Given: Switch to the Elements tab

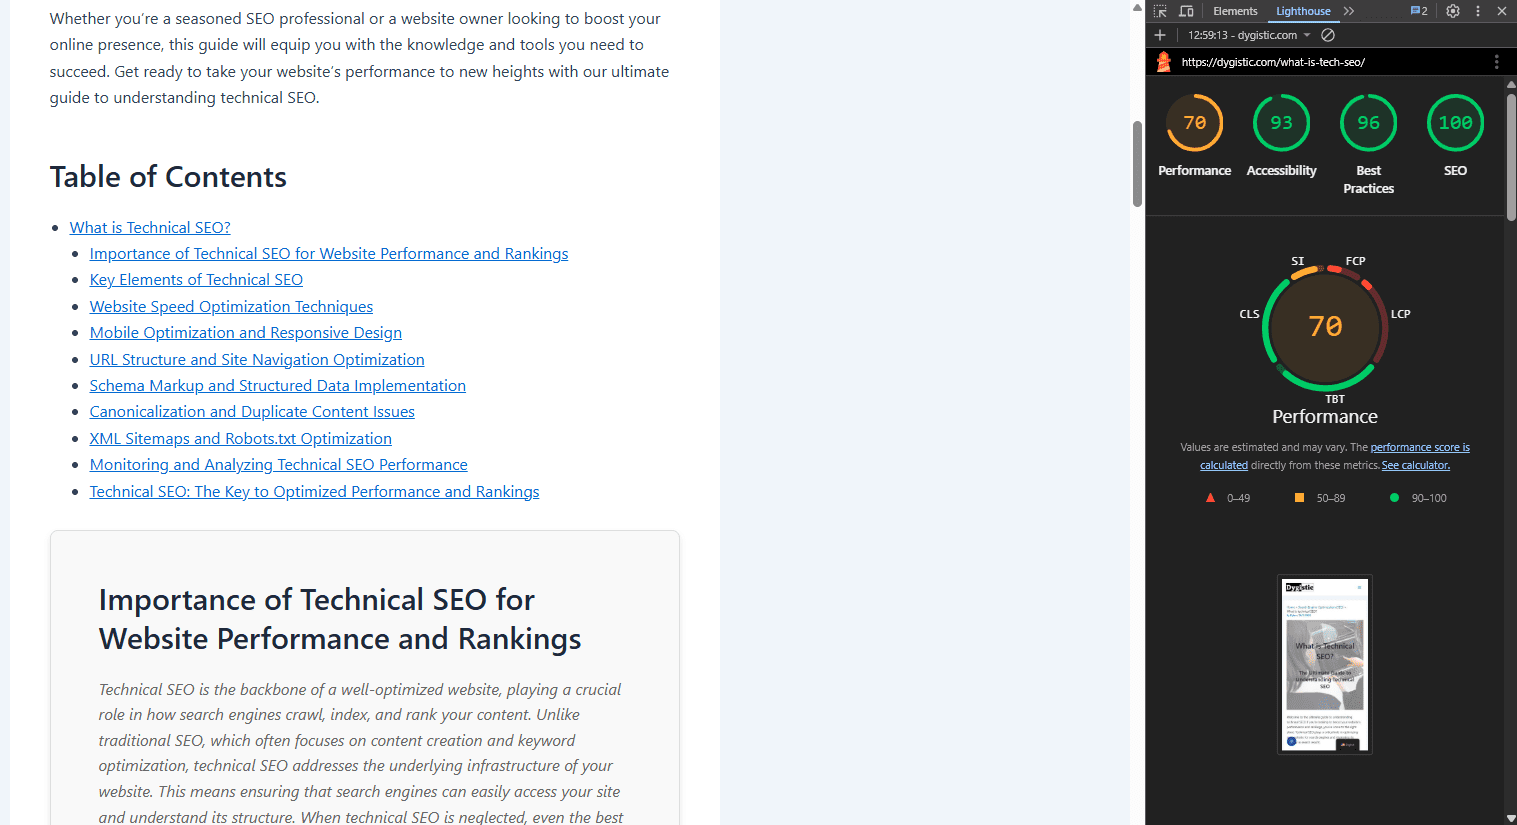Looking at the screenshot, I should click(x=1235, y=11).
